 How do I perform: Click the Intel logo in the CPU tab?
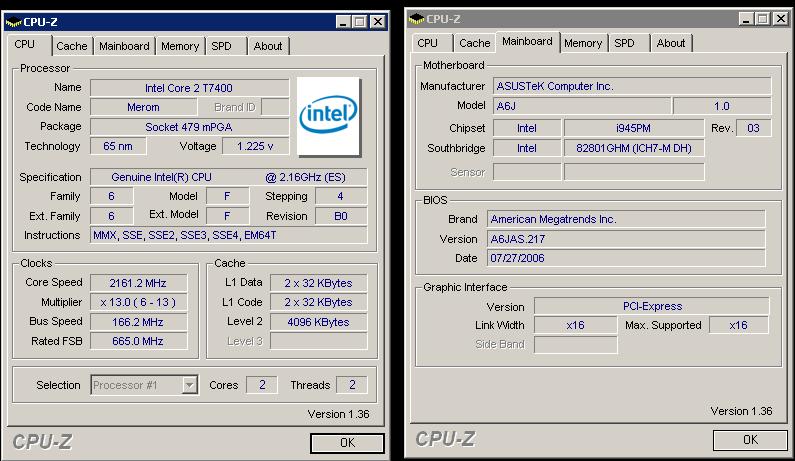coord(328,116)
